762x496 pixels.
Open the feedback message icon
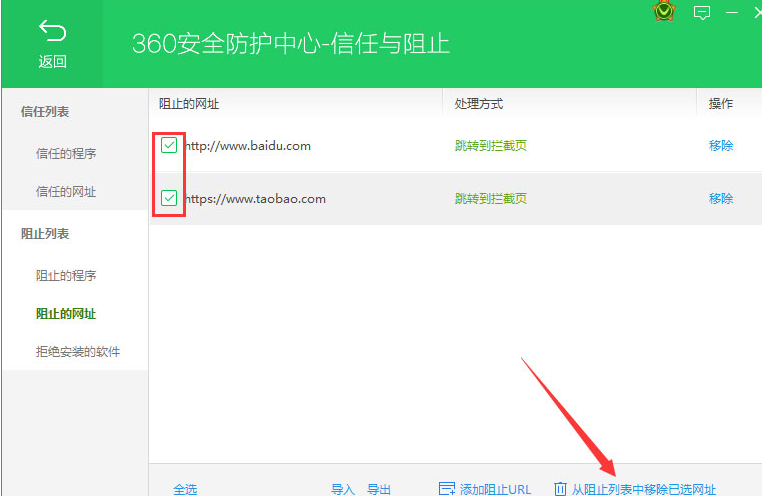702,12
